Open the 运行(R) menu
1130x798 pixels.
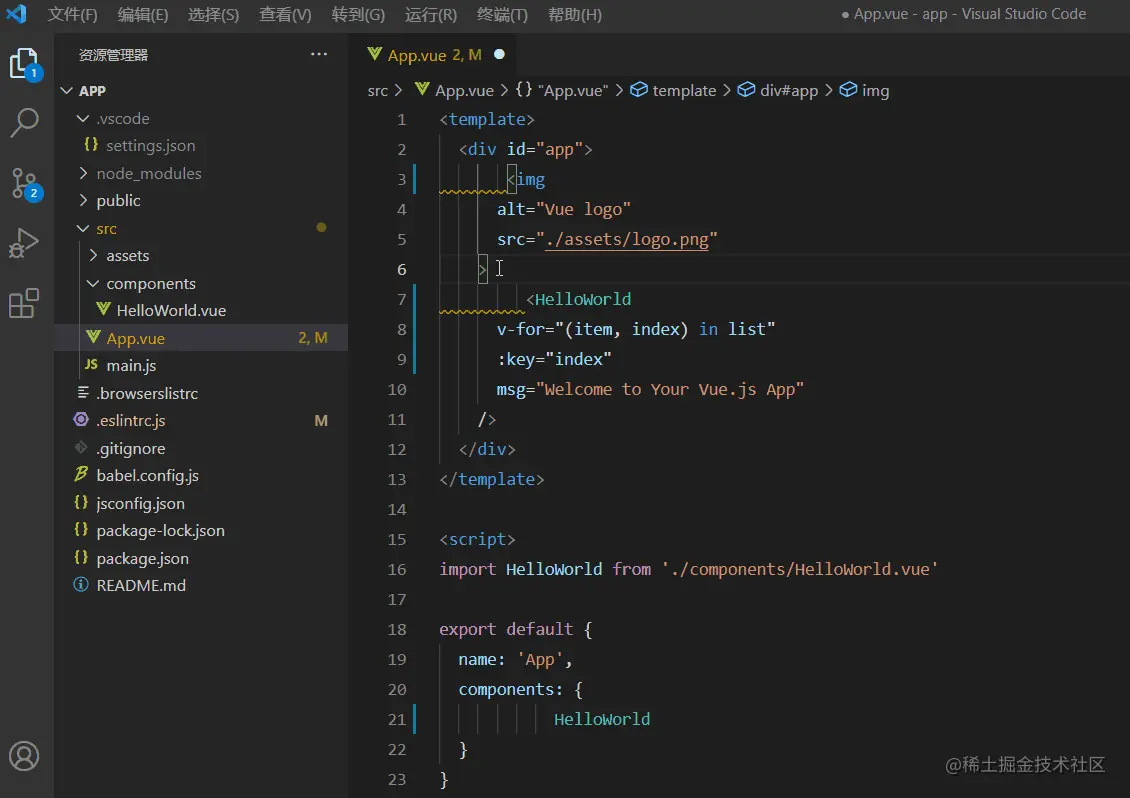click(x=430, y=14)
